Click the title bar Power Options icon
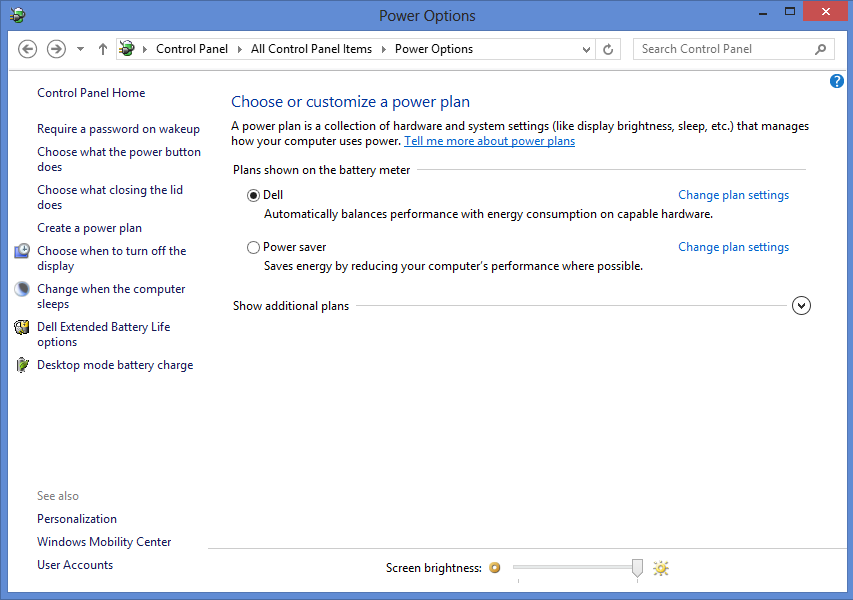853x600 pixels. point(17,15)
